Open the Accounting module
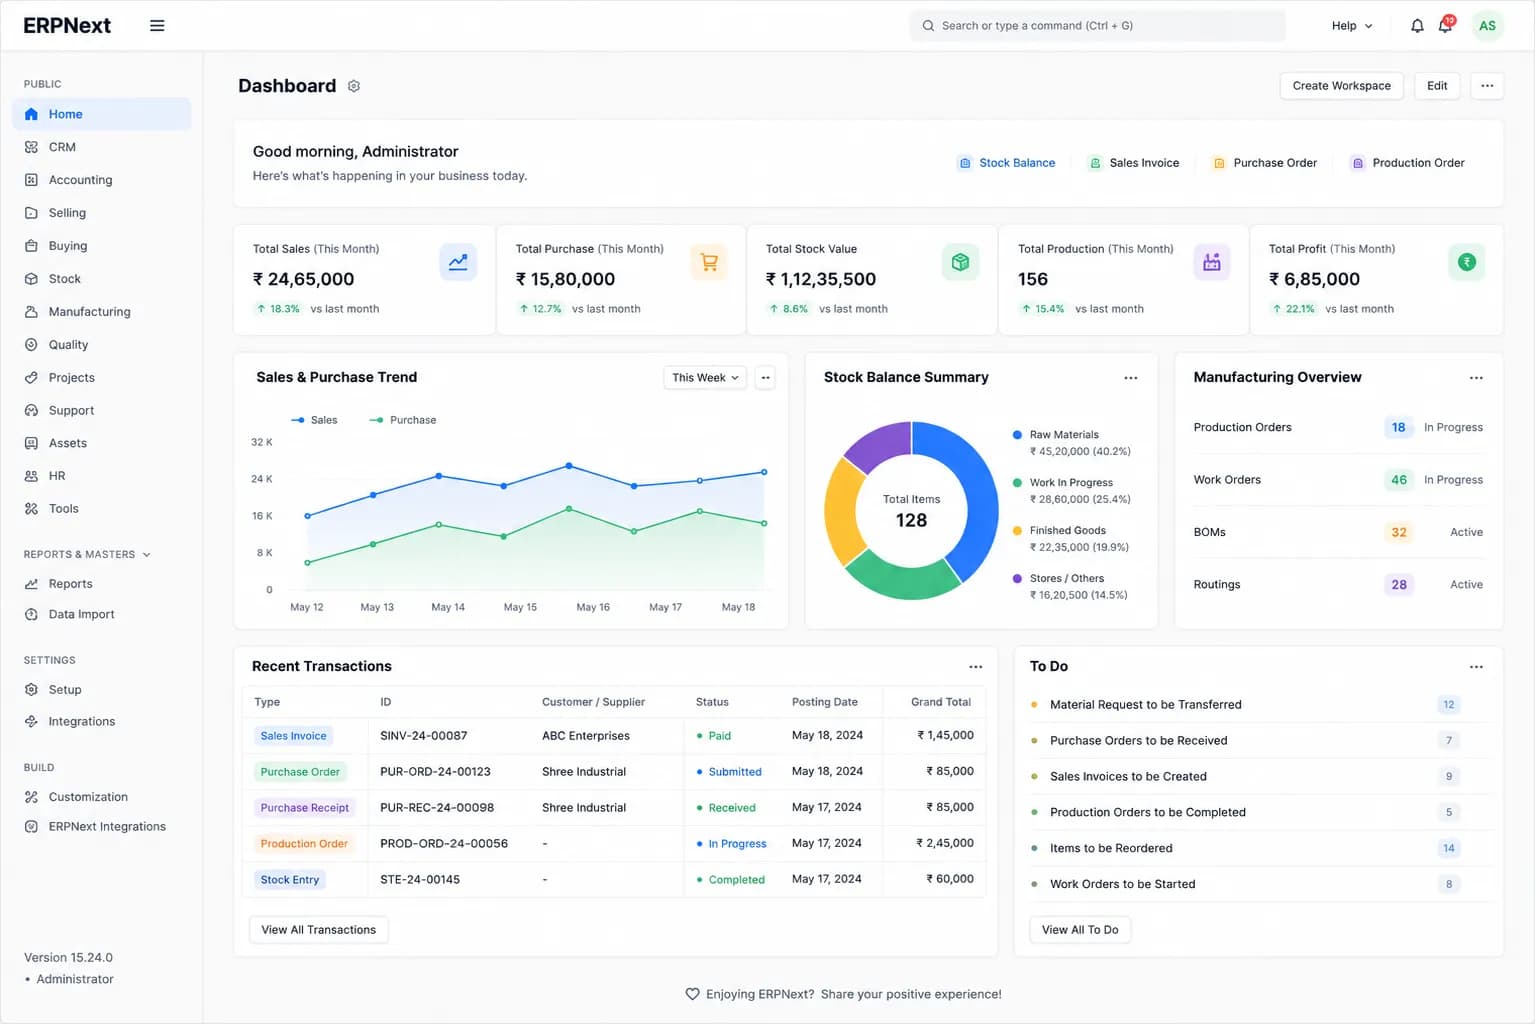Image resolution: width=1535 pixels, height=1024 pixels. click(102, 180)
